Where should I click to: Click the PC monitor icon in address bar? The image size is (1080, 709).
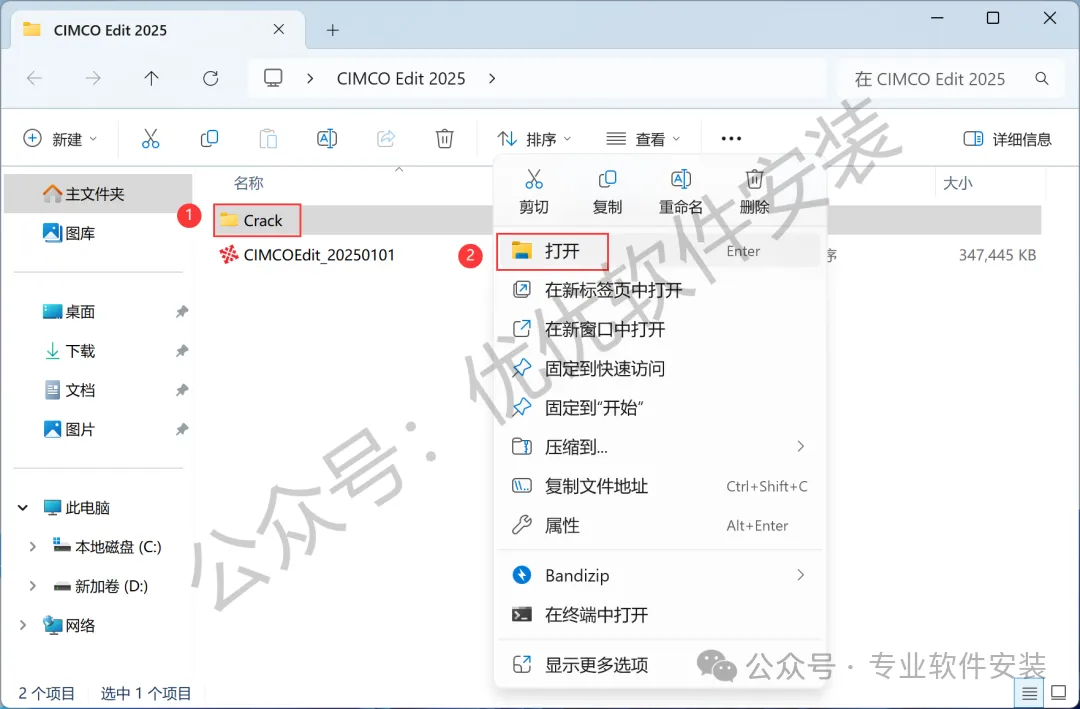click(x=273, y=78)
